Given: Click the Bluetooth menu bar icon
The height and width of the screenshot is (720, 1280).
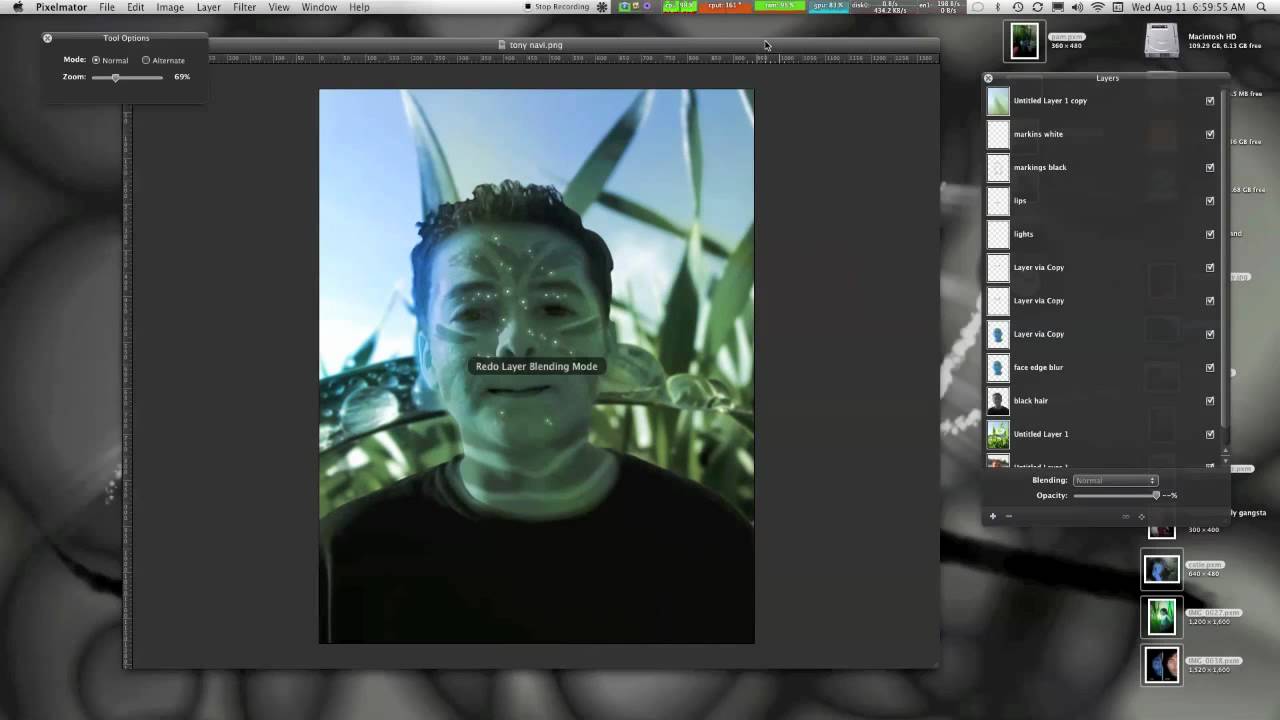Looking at the screenshot, I should click(997, 7).
